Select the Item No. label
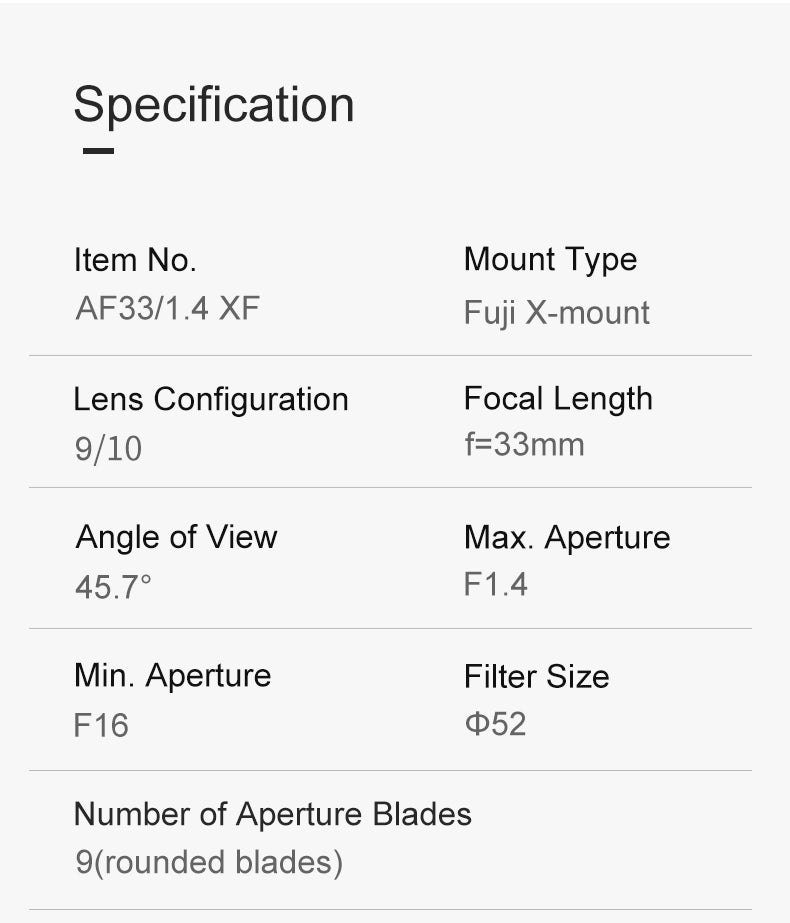 [135, 260]
